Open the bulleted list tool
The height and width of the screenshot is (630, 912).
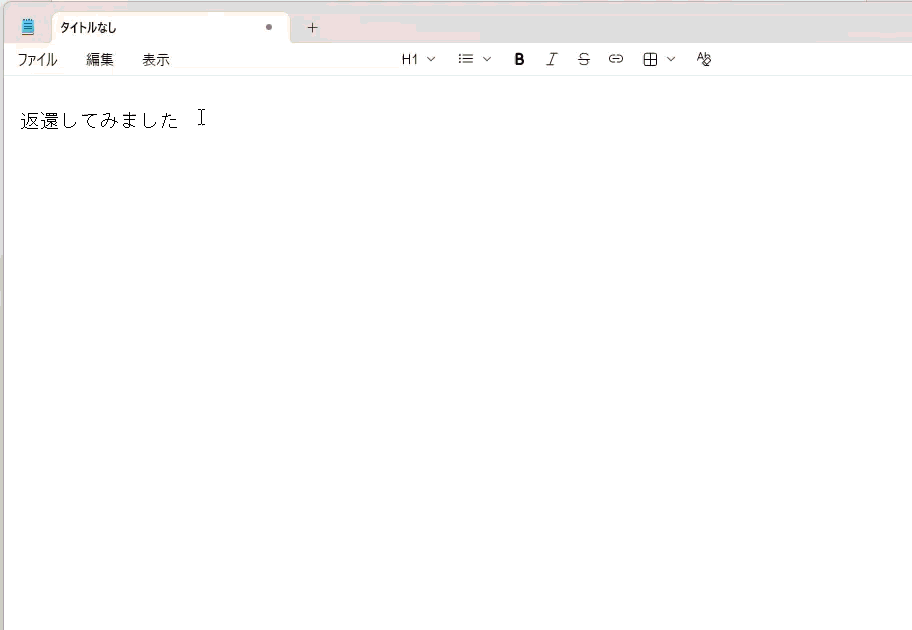point(466,59)
